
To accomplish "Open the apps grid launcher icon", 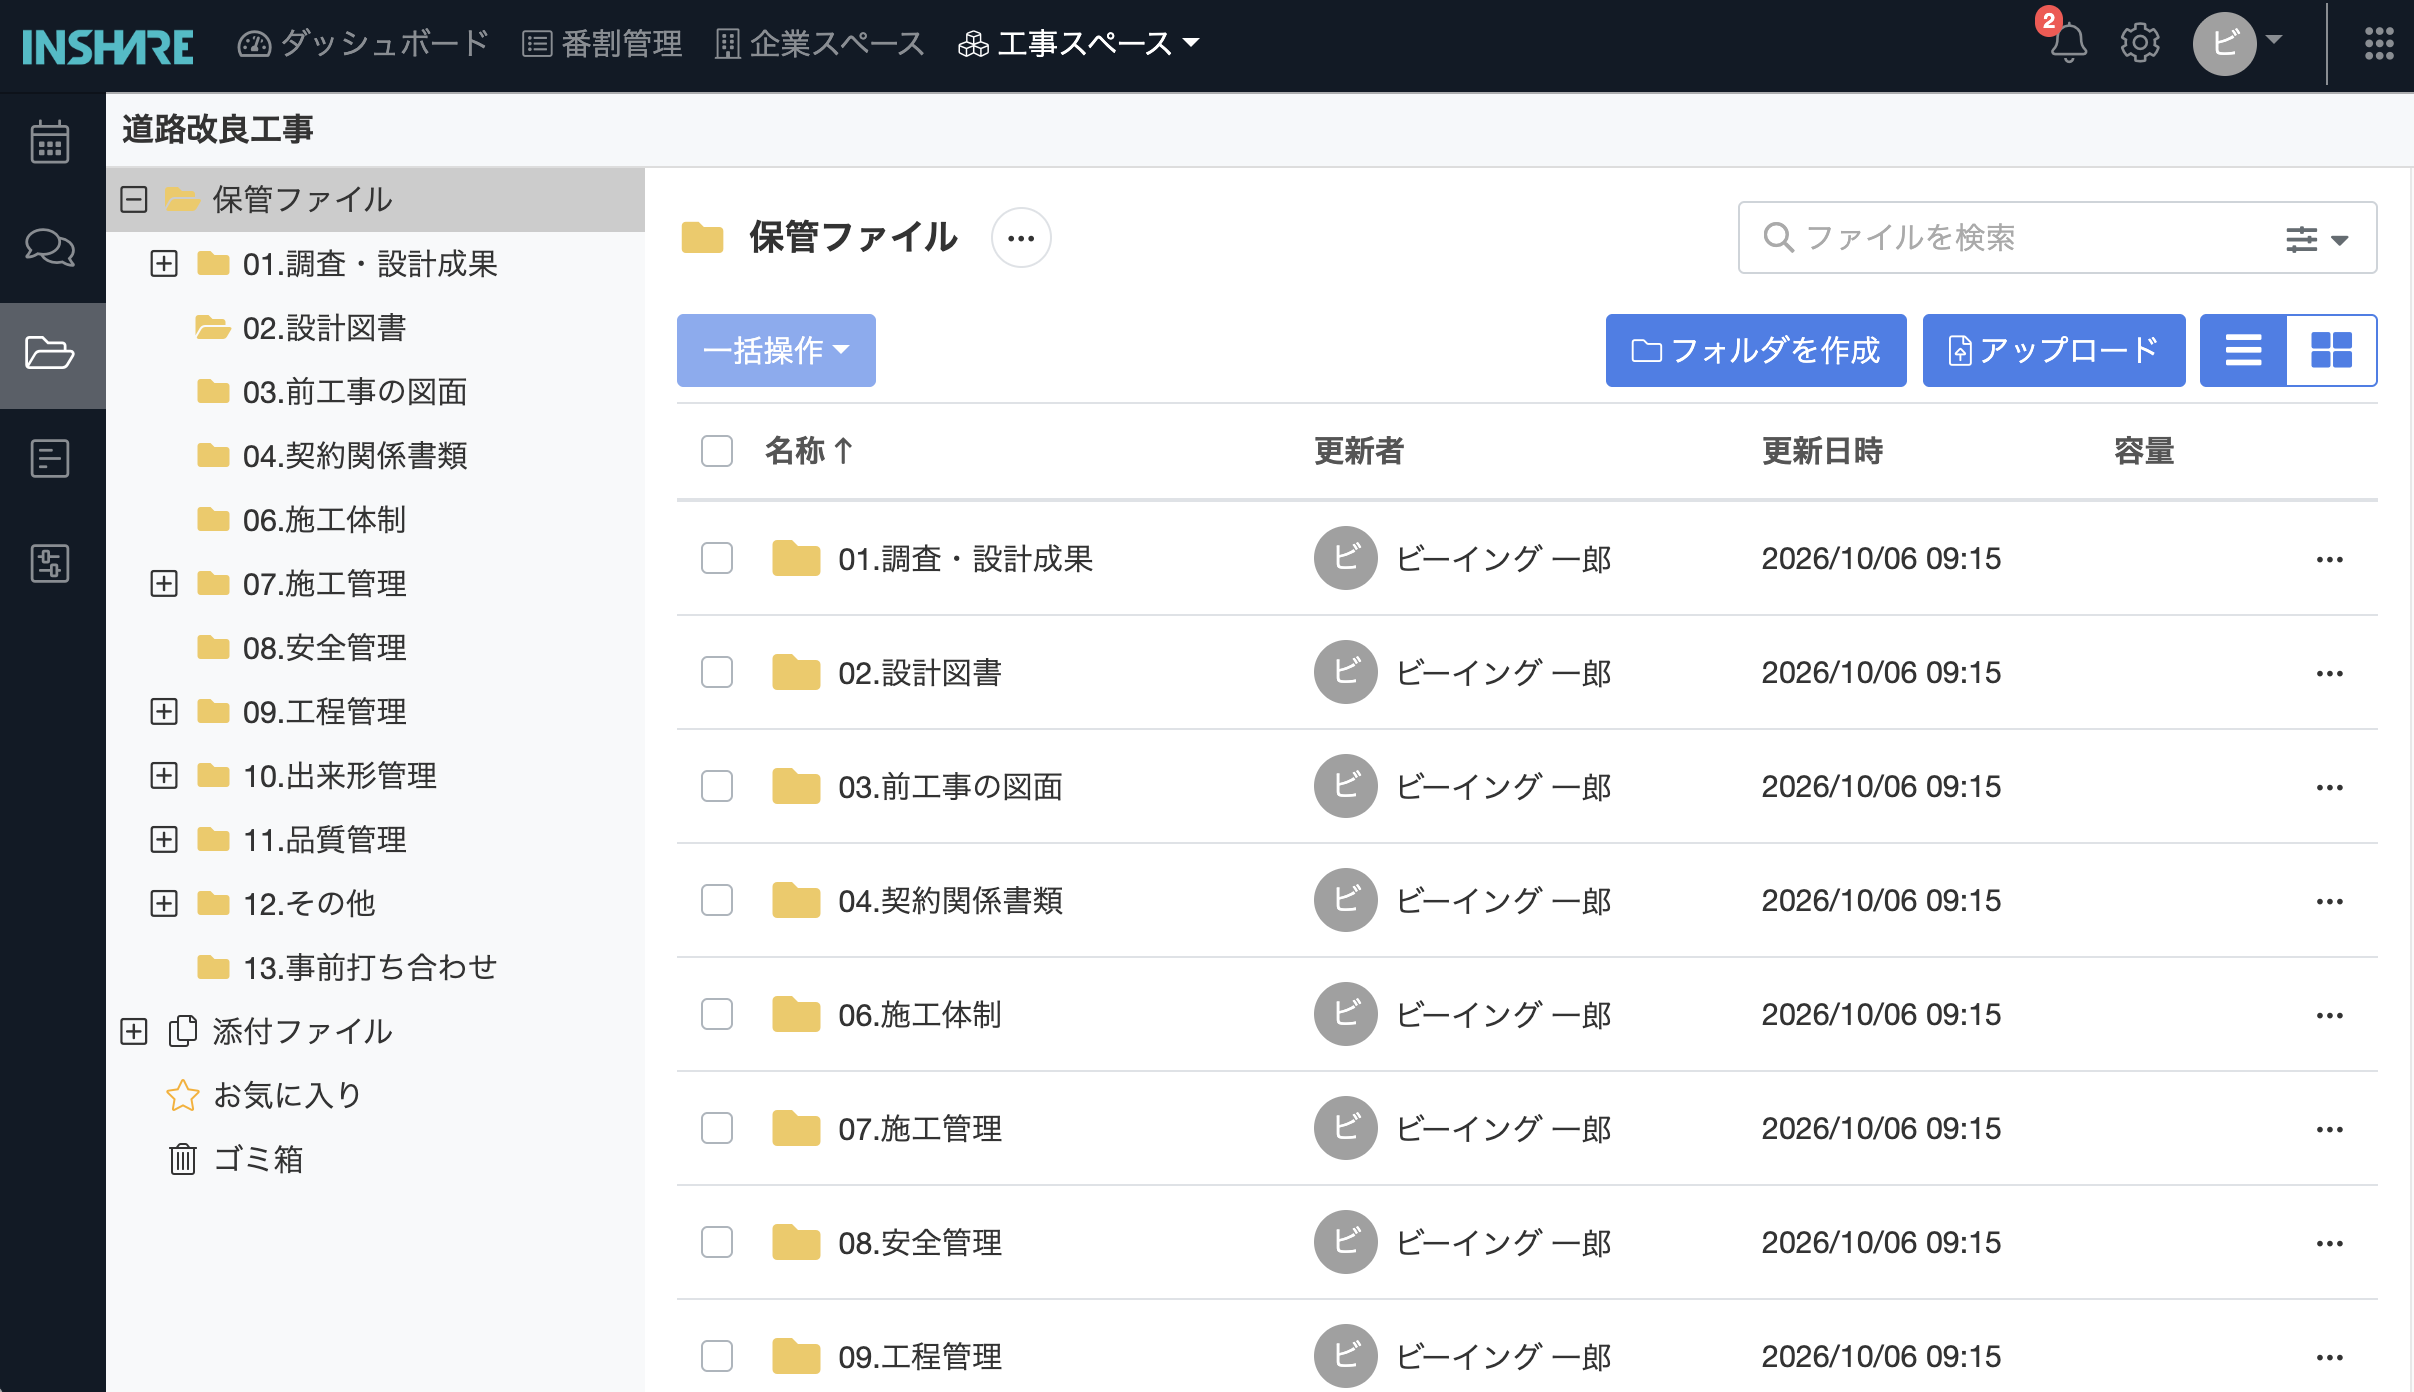I will (x=2379, y=43).
